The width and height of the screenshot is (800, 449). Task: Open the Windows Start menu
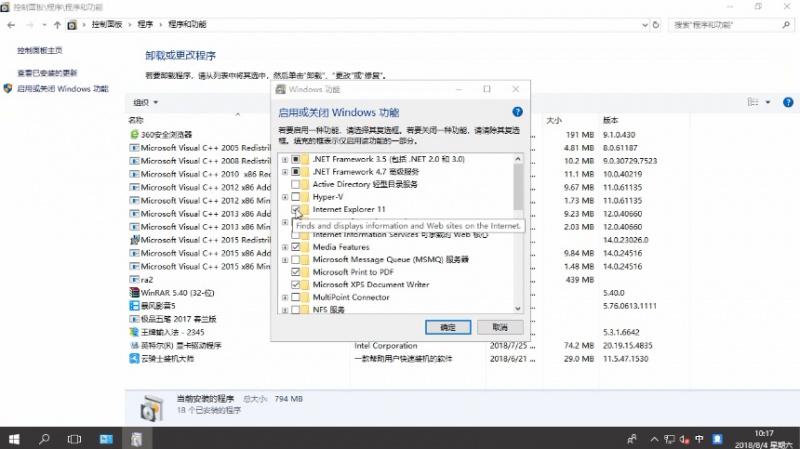pos(14,439)
